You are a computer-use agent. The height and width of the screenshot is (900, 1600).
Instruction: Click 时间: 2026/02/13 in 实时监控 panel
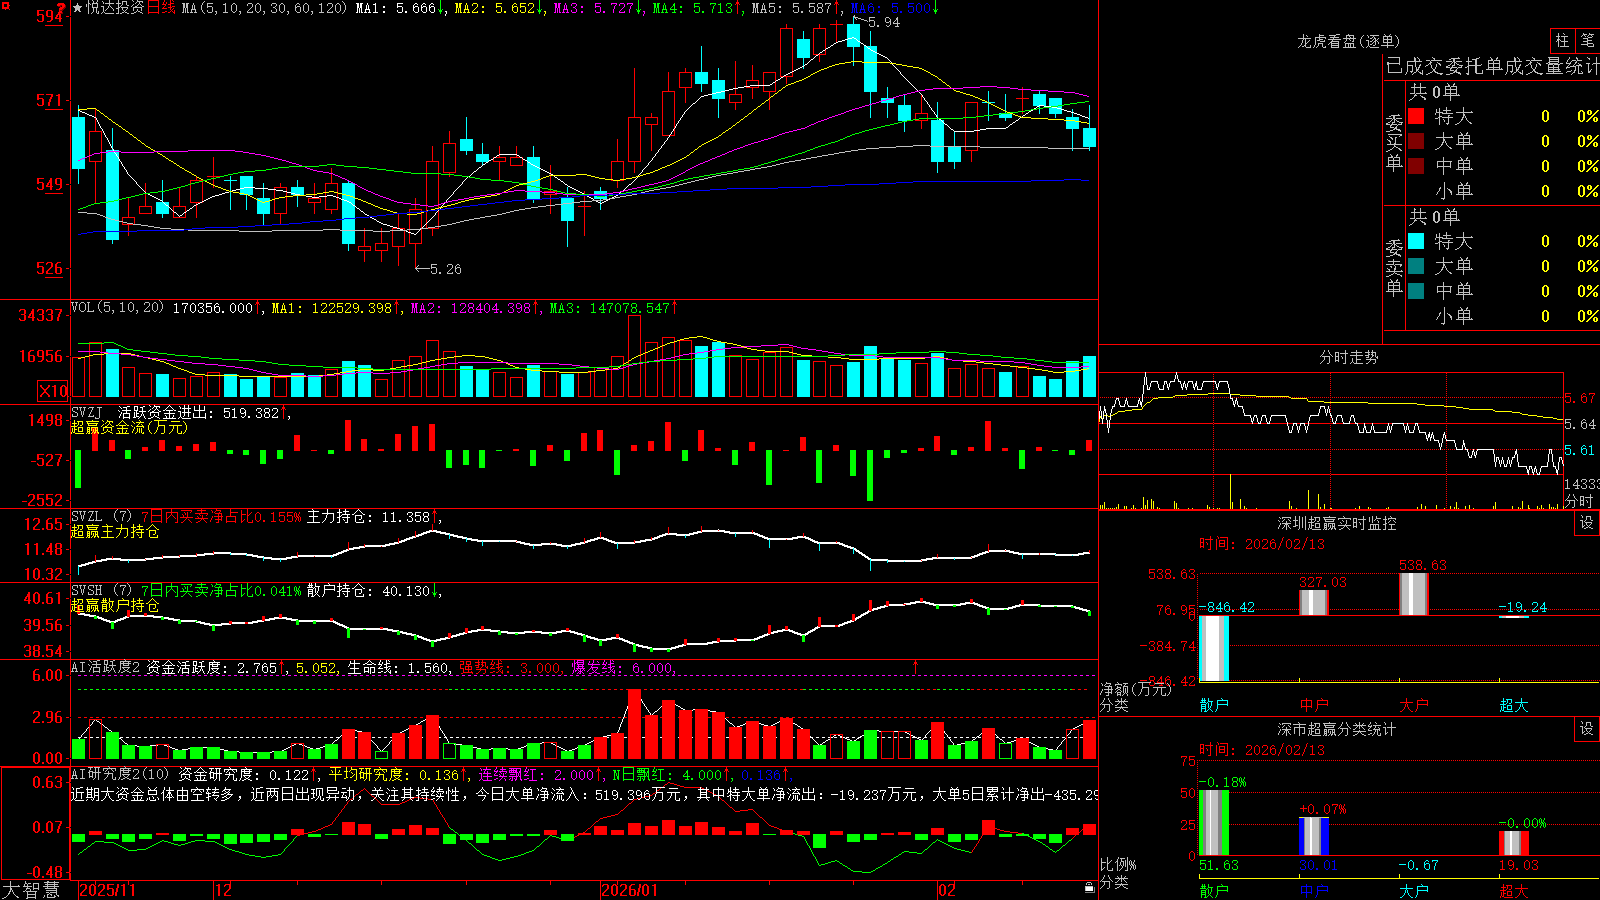(x=1262, y=544)
